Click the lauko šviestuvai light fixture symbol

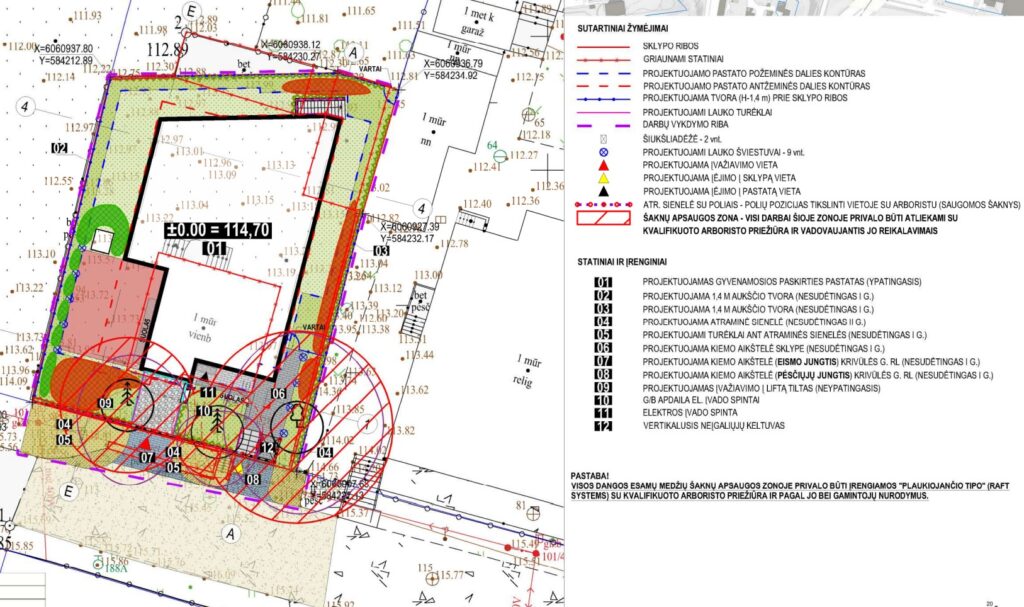[x=603, y=152]
